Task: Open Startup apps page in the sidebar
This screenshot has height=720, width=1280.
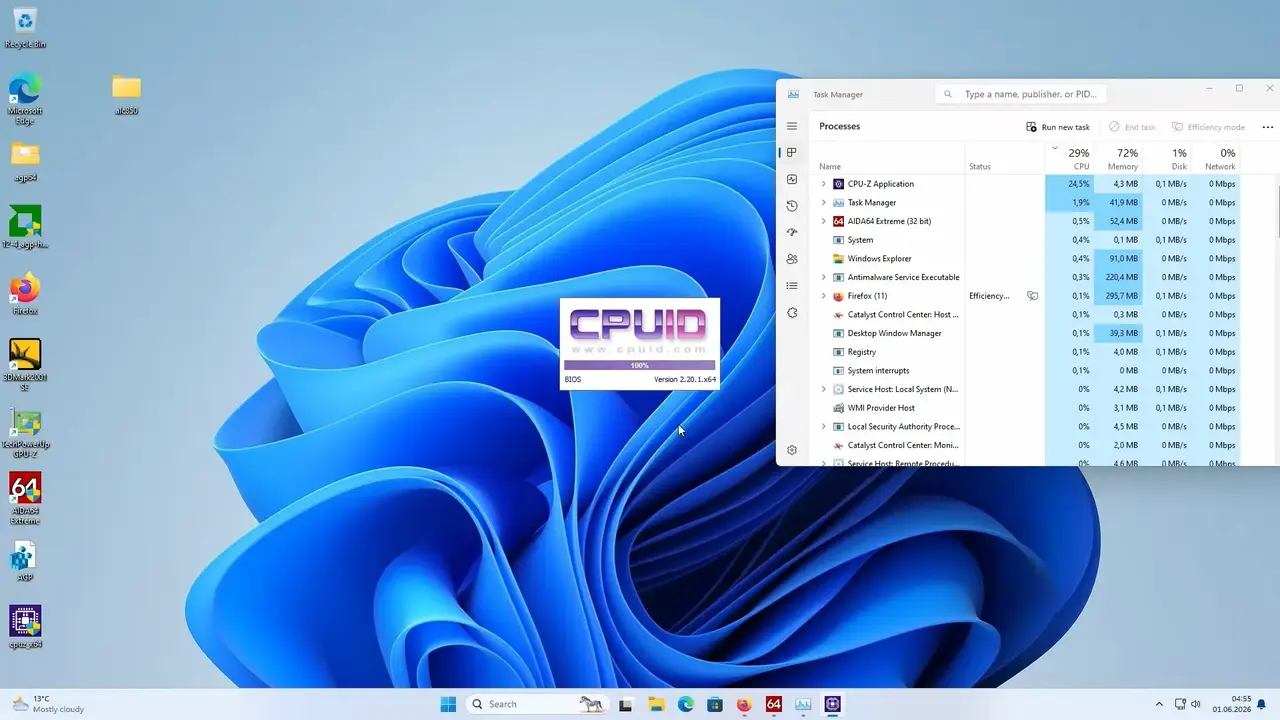Action: pos(792,232)
